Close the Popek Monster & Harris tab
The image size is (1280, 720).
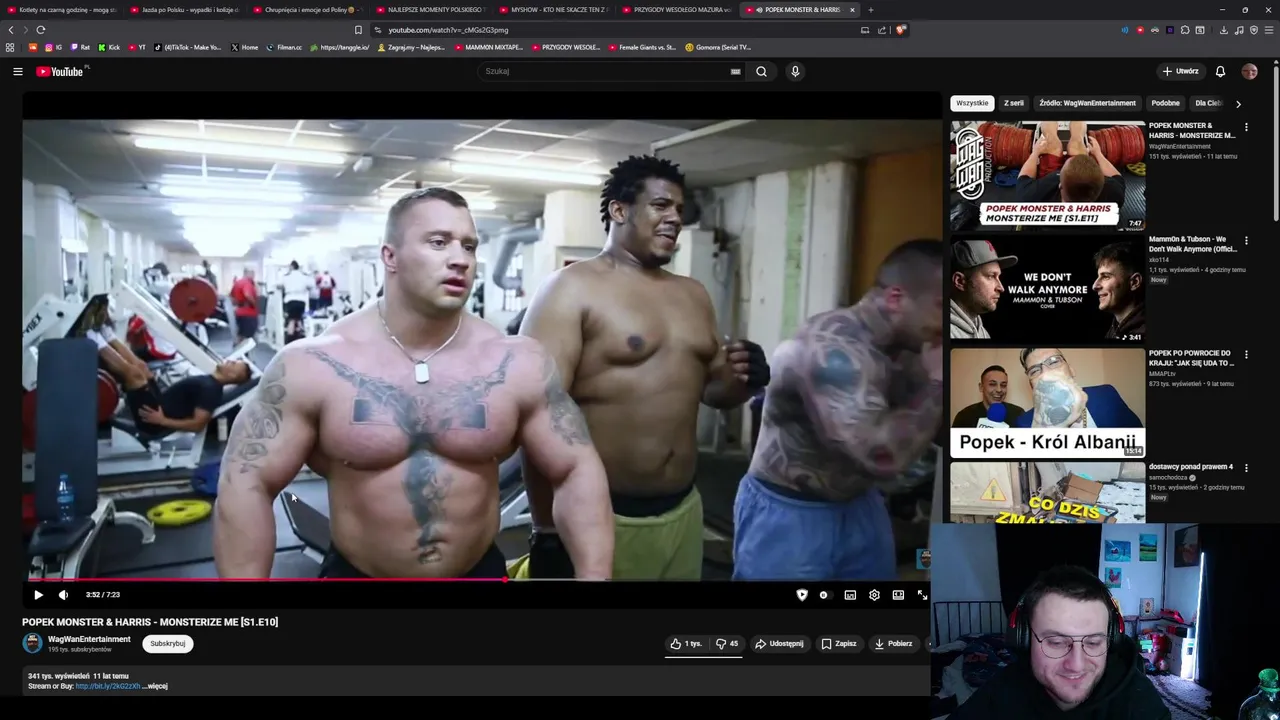click(852, 10)
